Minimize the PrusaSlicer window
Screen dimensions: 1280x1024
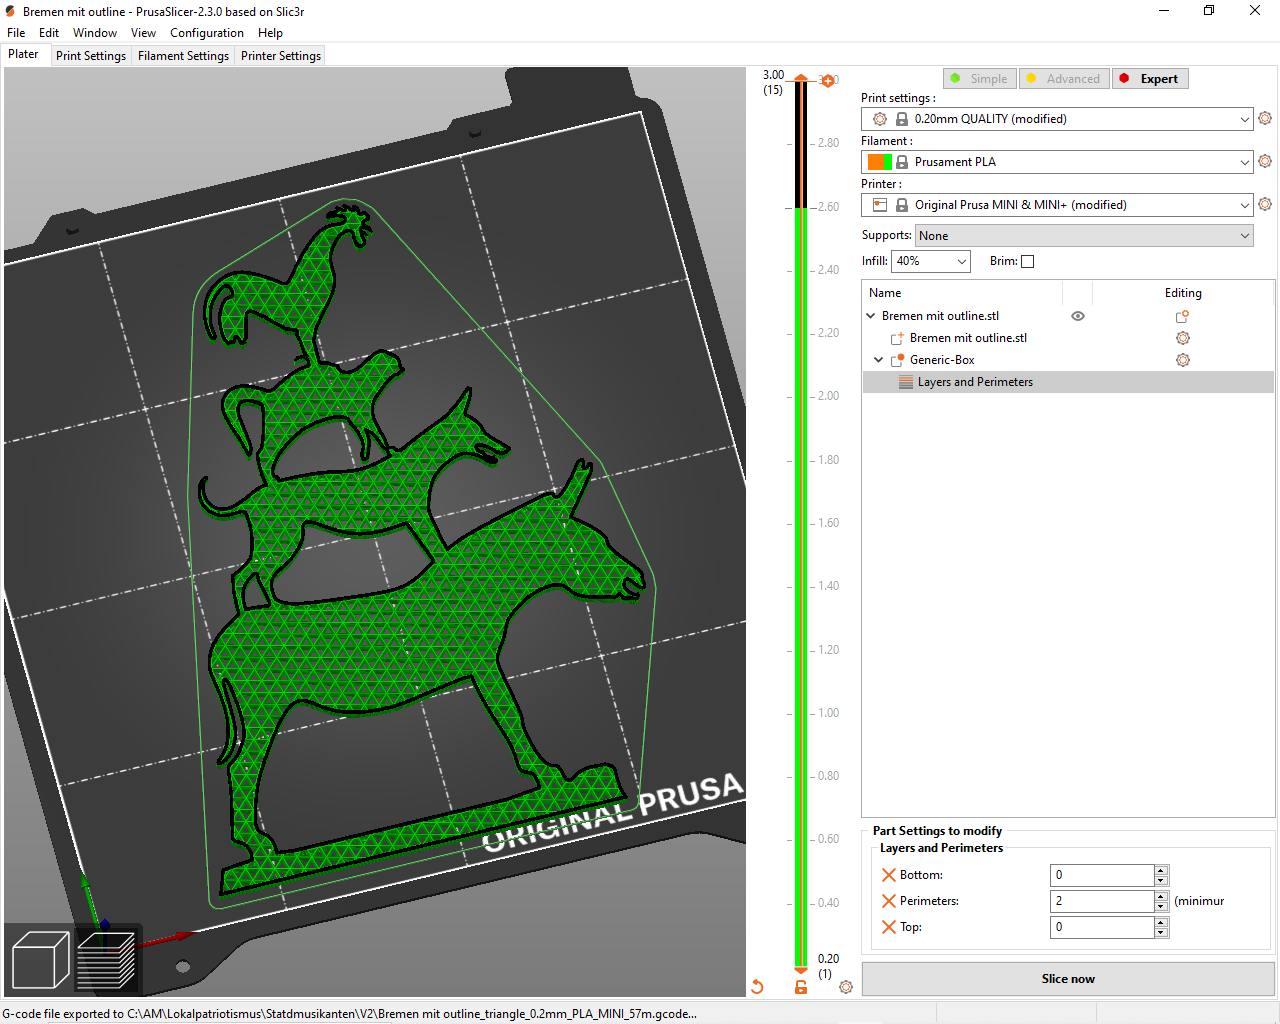(1164, 11)
